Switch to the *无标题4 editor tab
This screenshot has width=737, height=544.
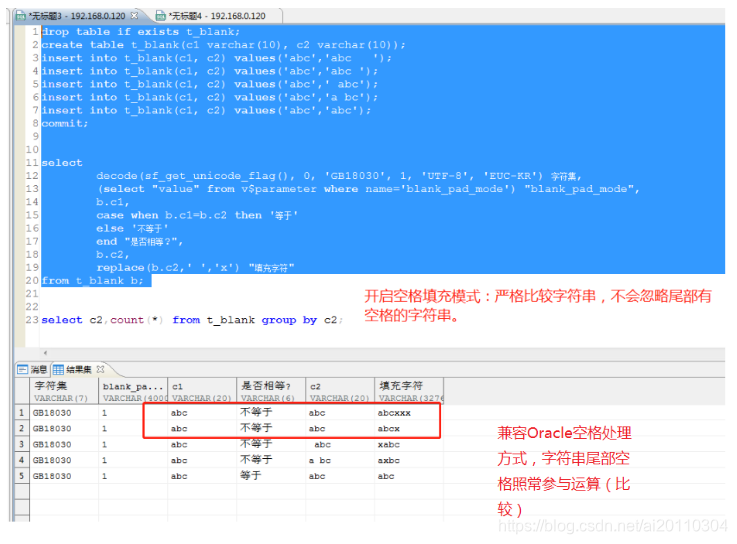[x=217, y=16]
